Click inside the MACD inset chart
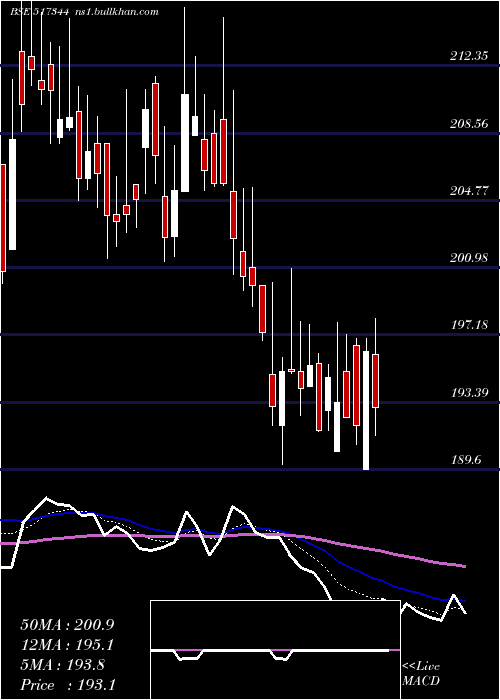This screenshot has width=500, height=700. [275, 650]
